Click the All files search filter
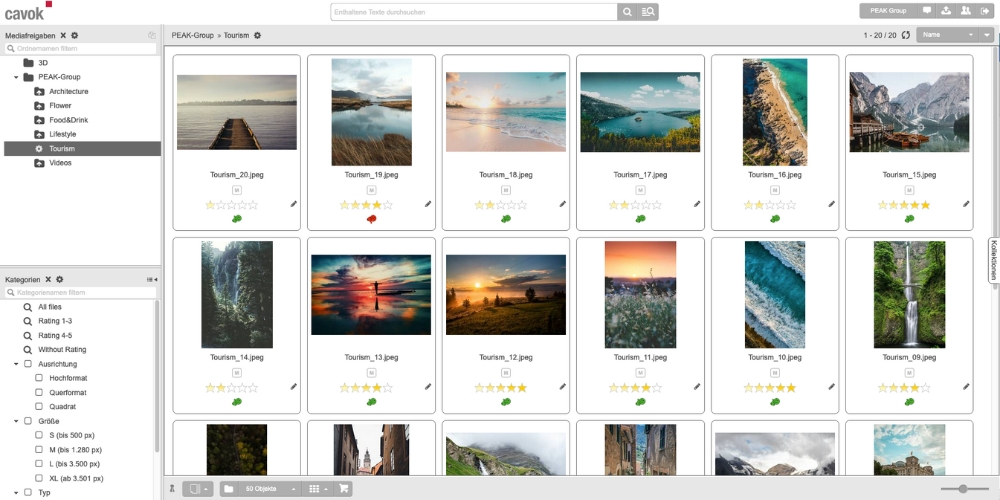Viewport: 1000px width, 500px height. point(49,307)
